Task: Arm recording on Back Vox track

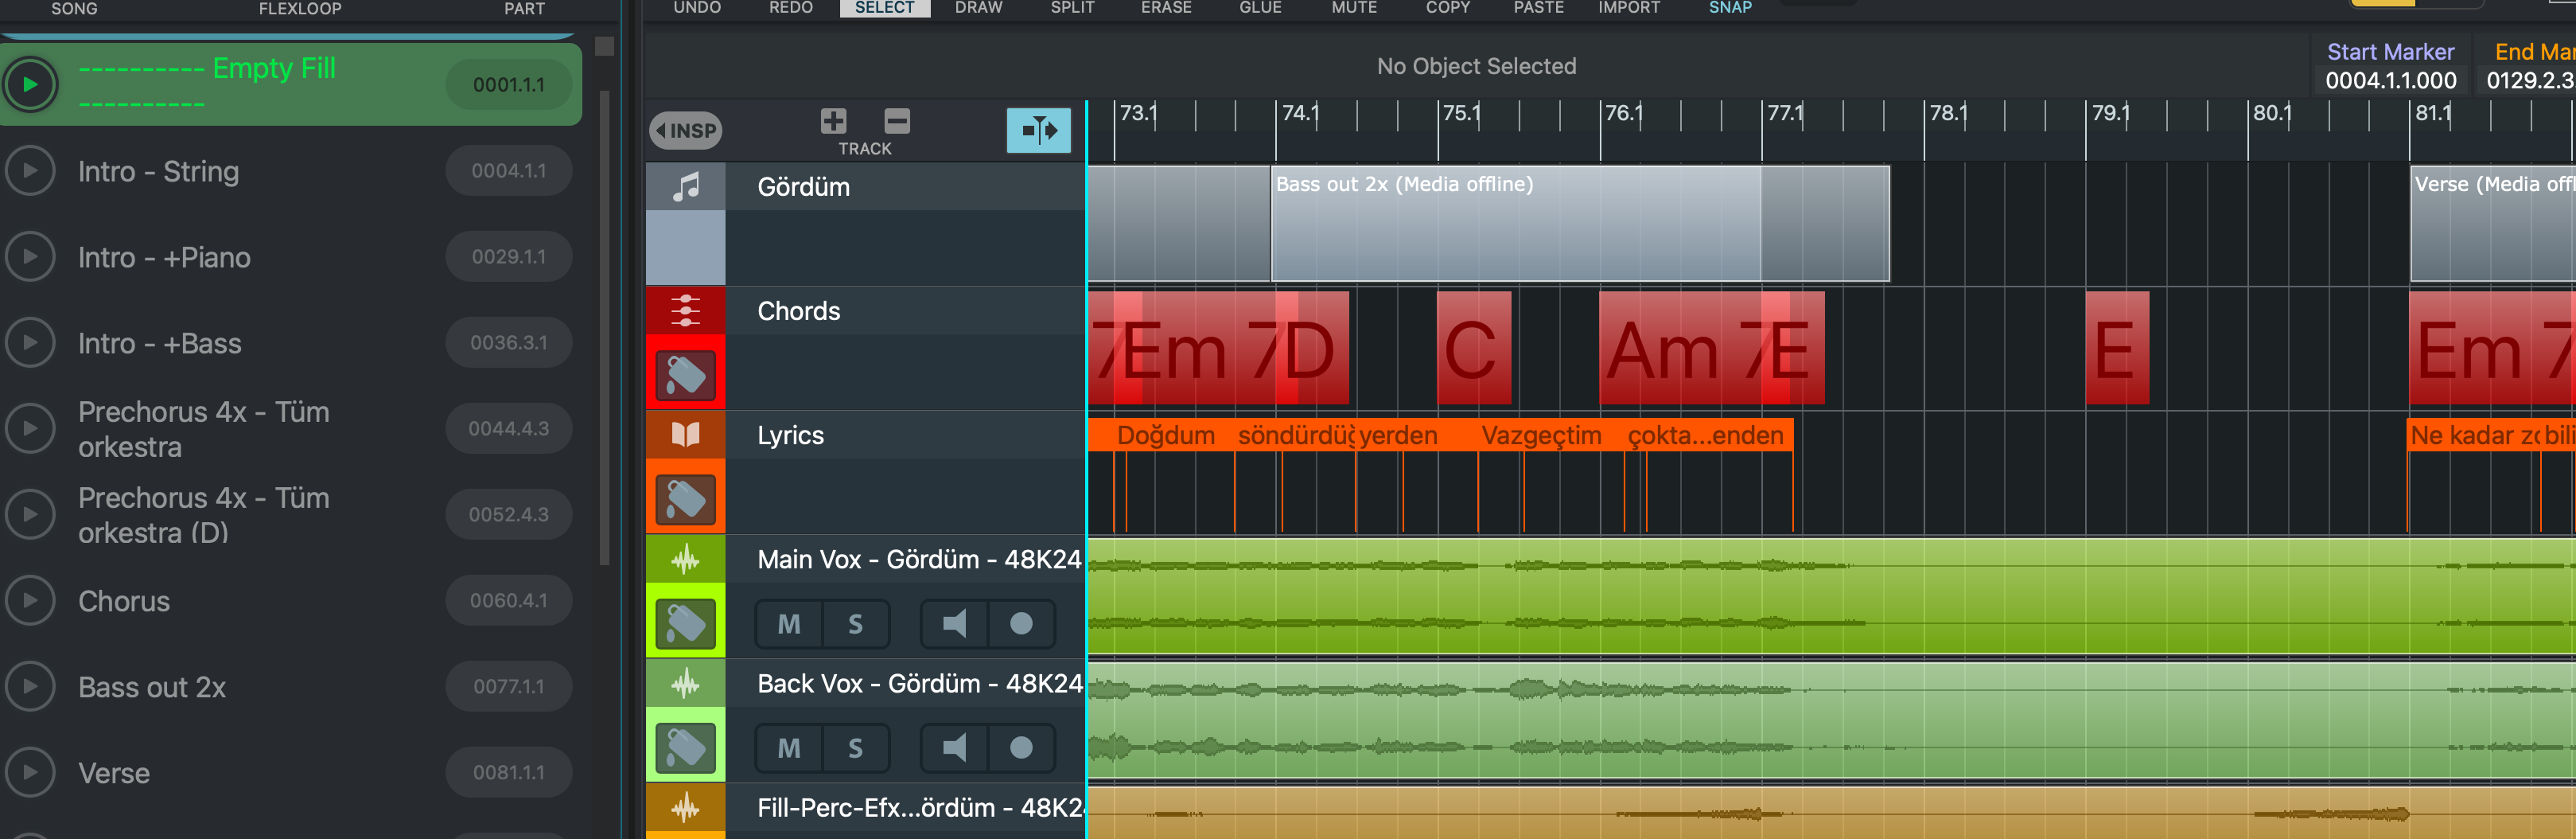Action: [x=1021, y=748]
